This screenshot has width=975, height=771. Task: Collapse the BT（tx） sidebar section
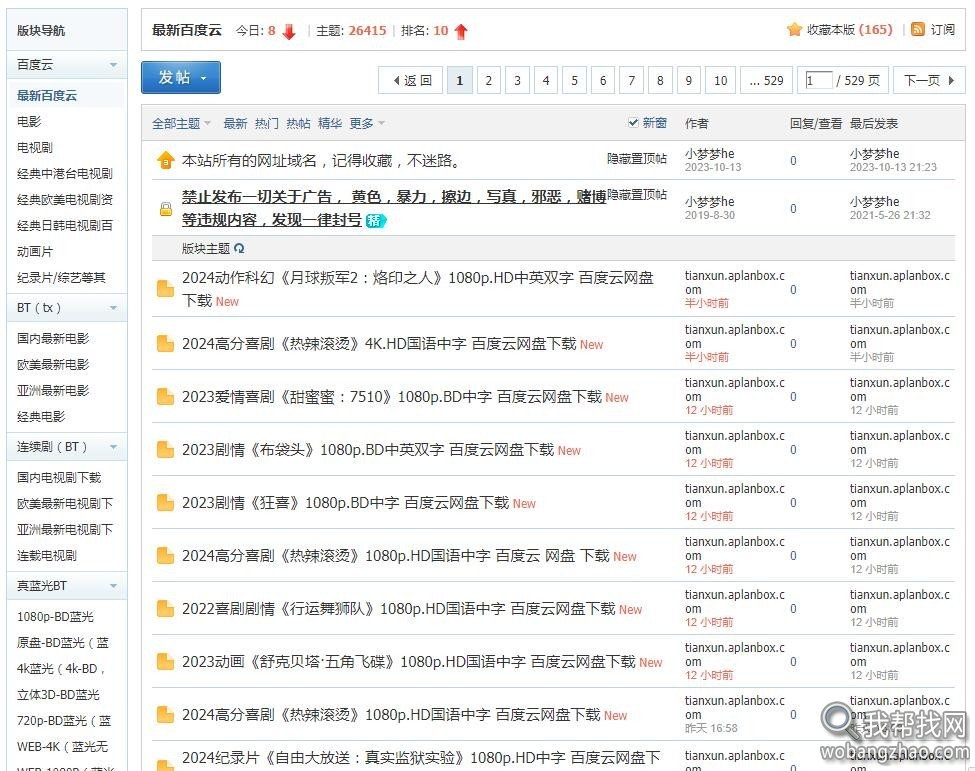pos(113,308)
